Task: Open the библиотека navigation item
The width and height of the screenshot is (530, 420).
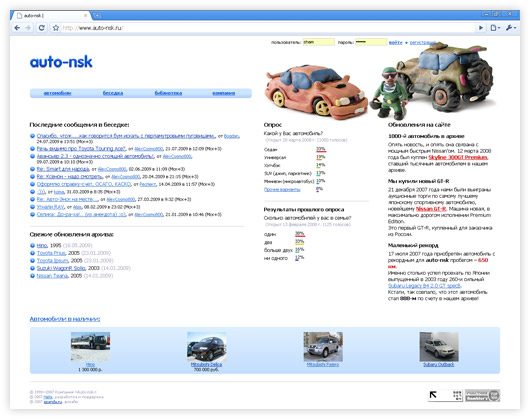Action: (168, 93)
